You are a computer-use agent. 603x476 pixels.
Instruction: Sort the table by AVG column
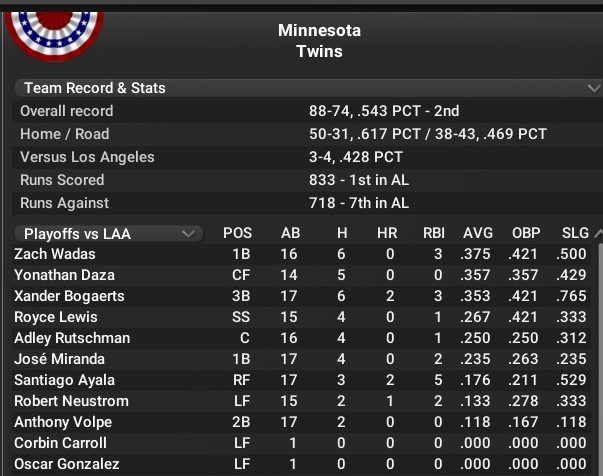[478, 234]
